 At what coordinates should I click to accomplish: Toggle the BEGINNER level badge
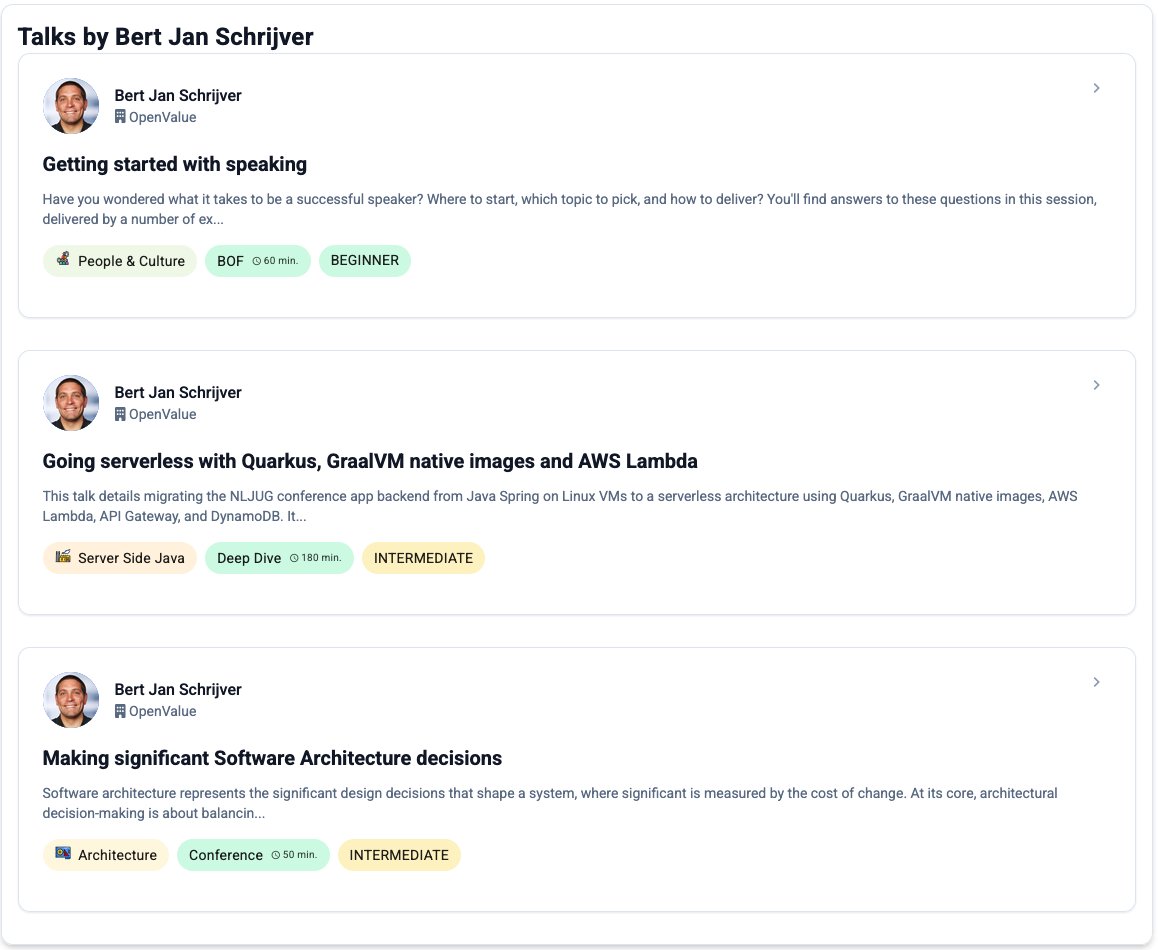pyautogui.click(x=365, y=260)
